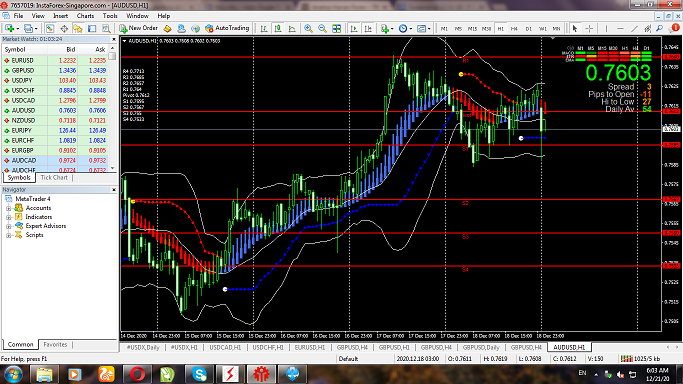Open the Tools menu
Screen dimensions: 683x384
tap(110, 16)
